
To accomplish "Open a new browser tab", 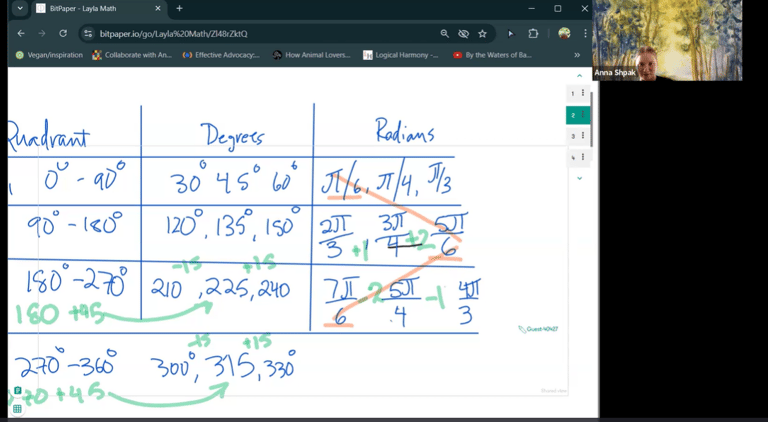I will click(x=179, y=8).
